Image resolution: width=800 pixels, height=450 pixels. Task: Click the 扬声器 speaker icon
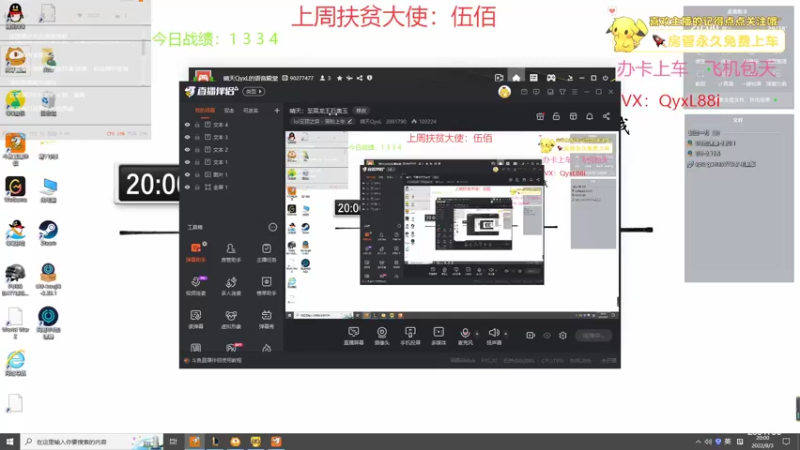[x=493, y=333]
